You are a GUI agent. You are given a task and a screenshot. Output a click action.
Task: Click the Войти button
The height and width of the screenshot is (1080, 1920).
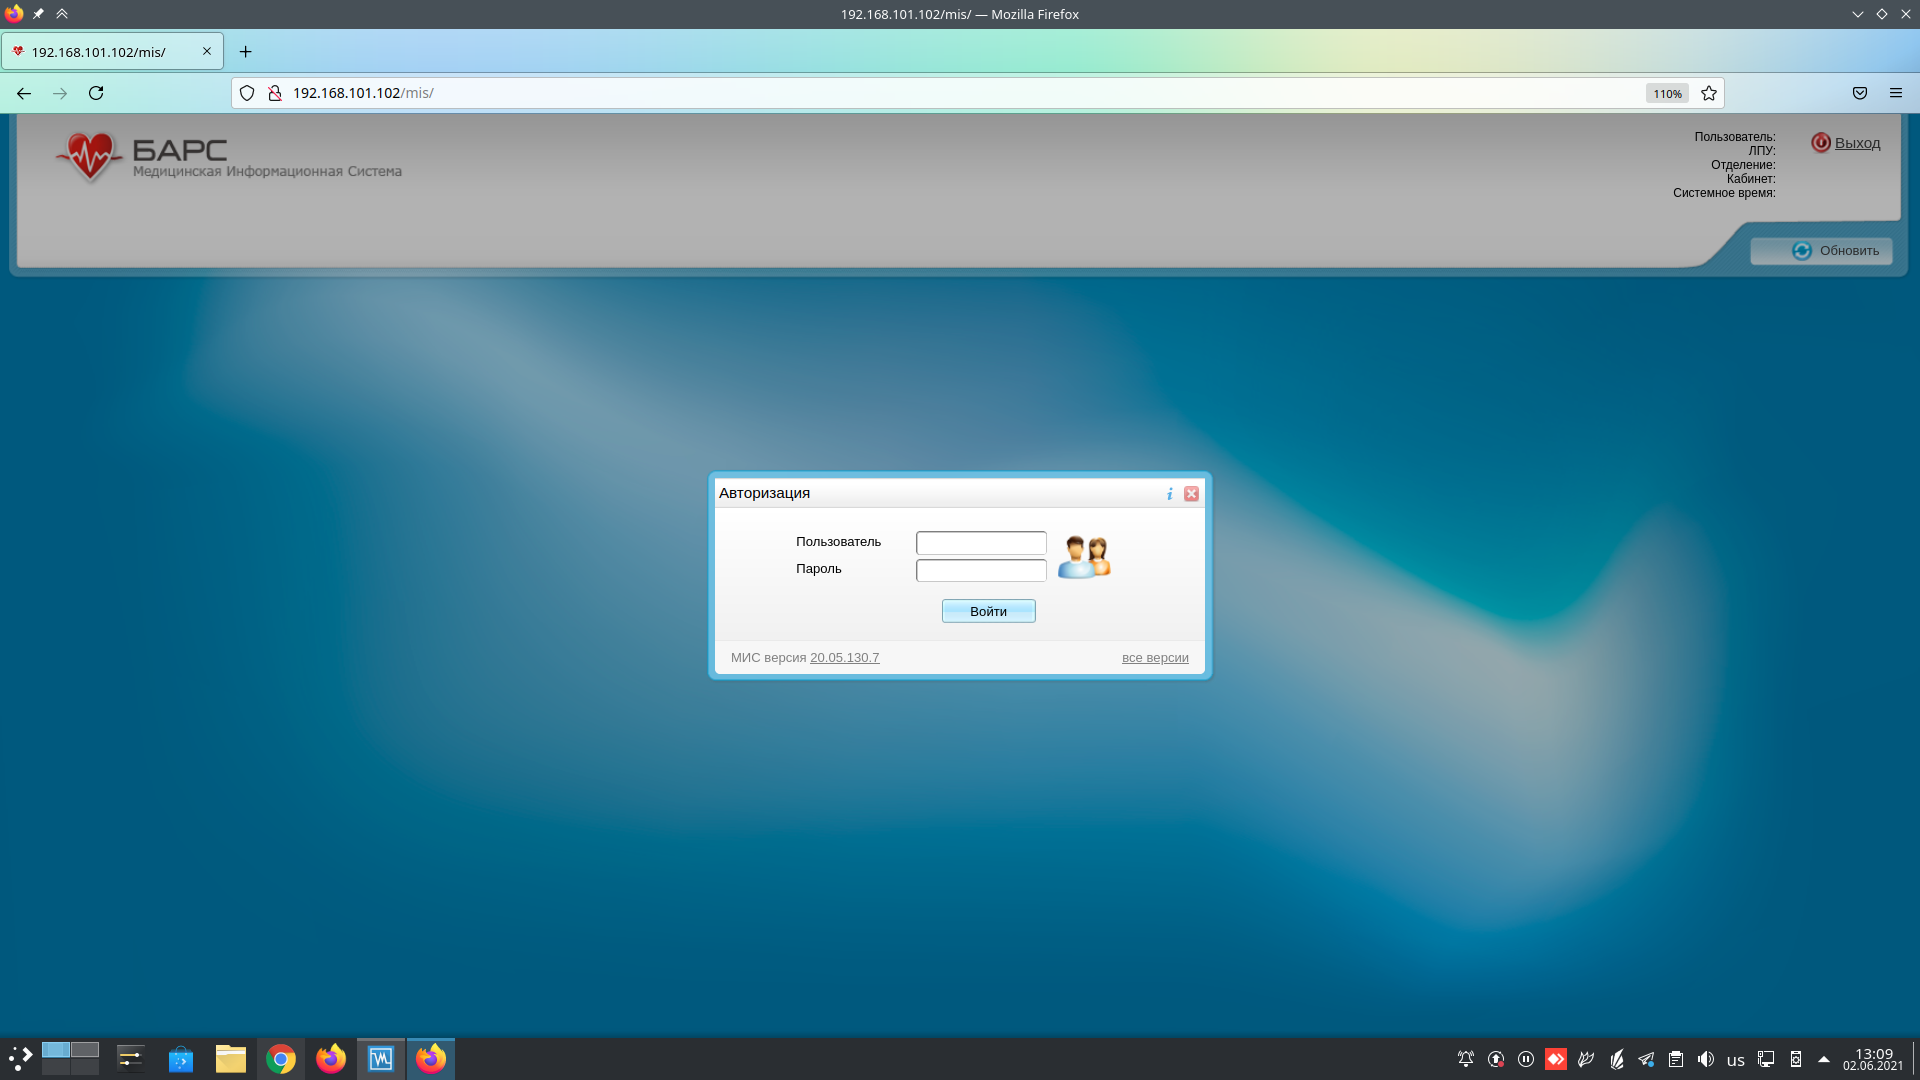pyautogui.click(x=988, y=611)
